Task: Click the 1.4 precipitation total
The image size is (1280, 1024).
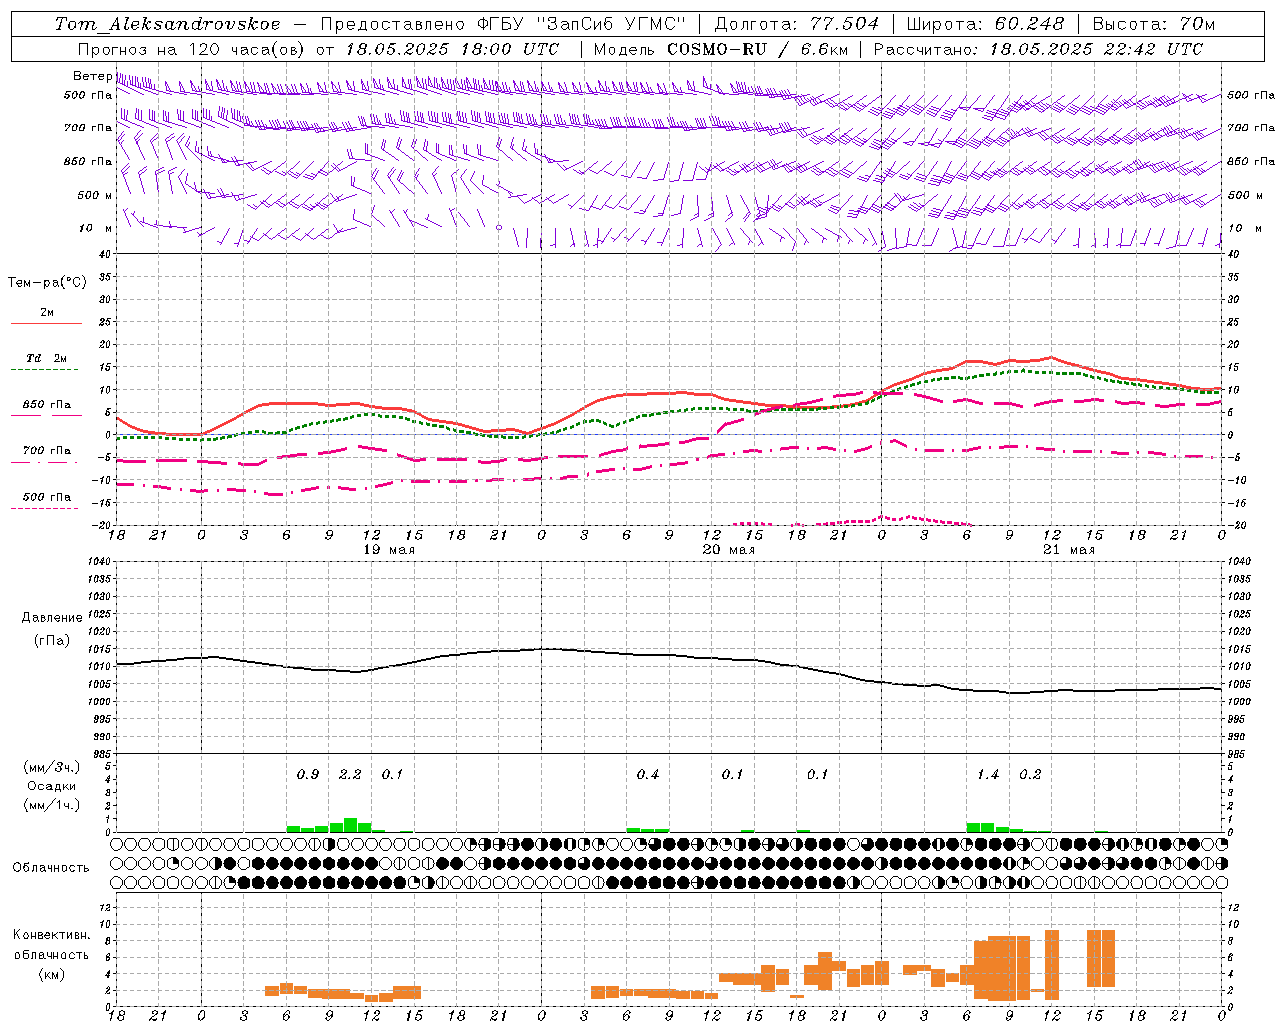Action: pos(988,774)
